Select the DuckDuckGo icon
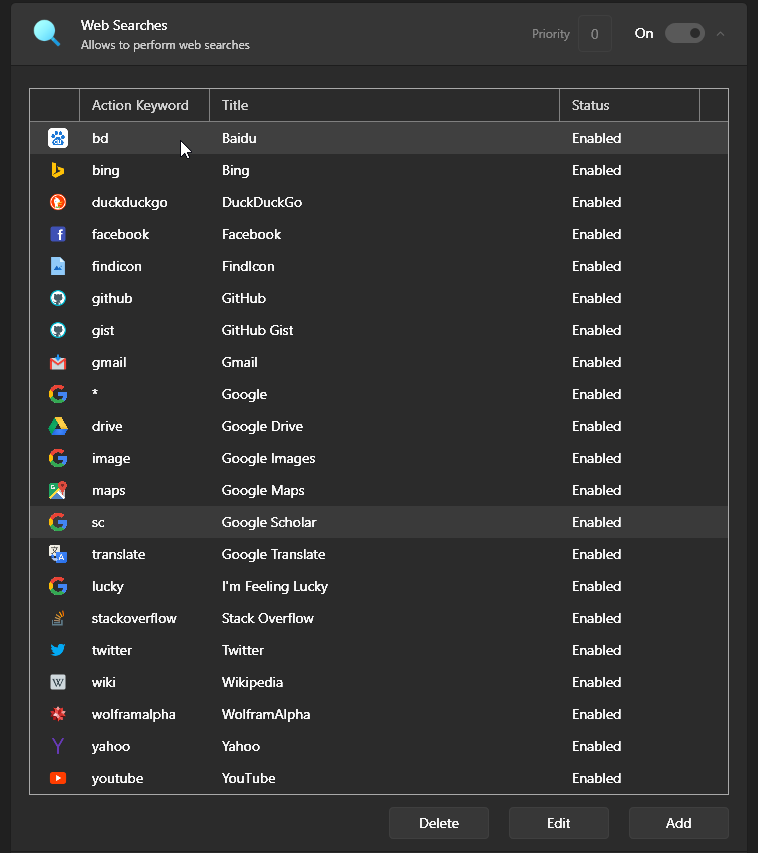Screen dimensions: 758x853 57,202
